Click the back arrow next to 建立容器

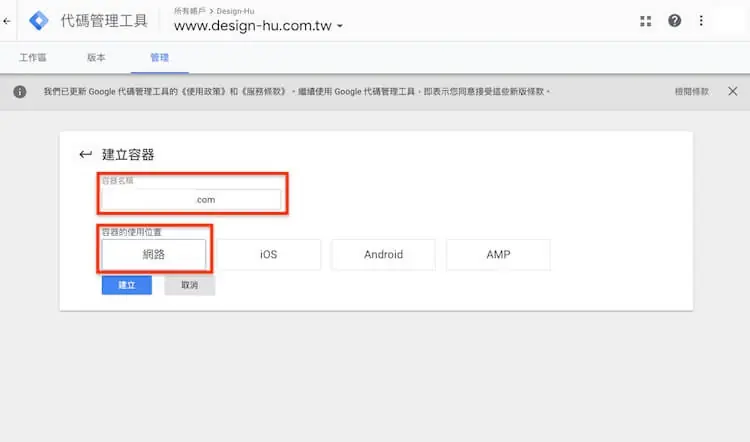86,154
